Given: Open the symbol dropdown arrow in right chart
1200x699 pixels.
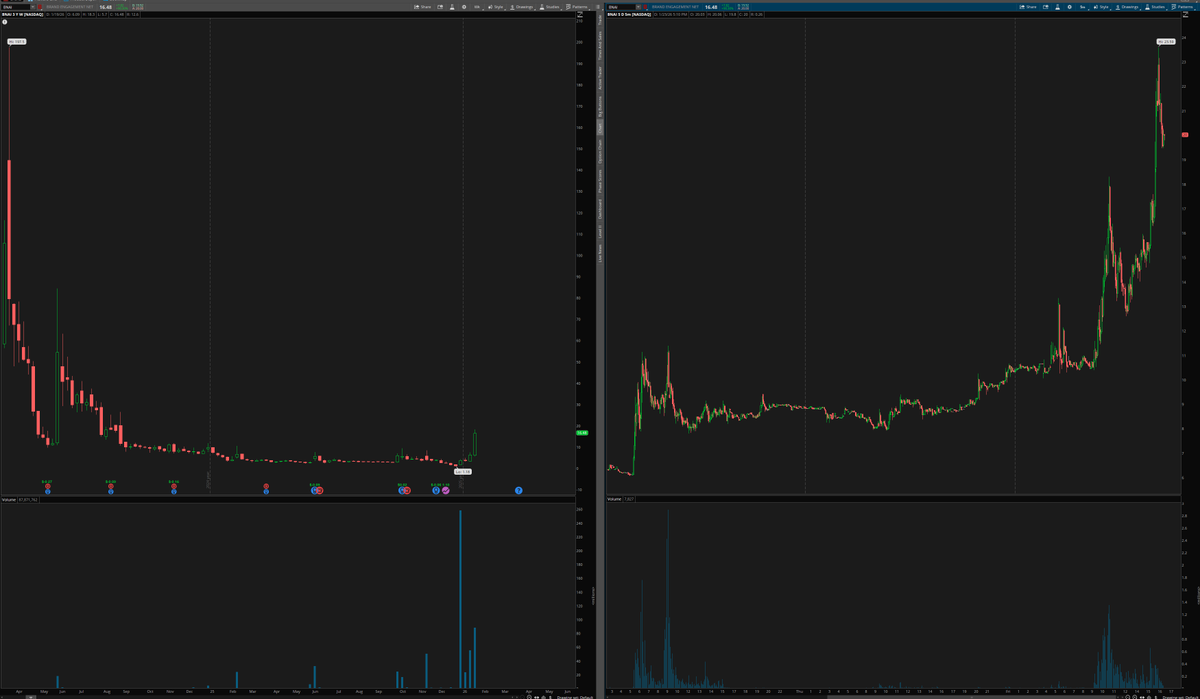Looking at the screenshot, I should (x=638, y=7).
